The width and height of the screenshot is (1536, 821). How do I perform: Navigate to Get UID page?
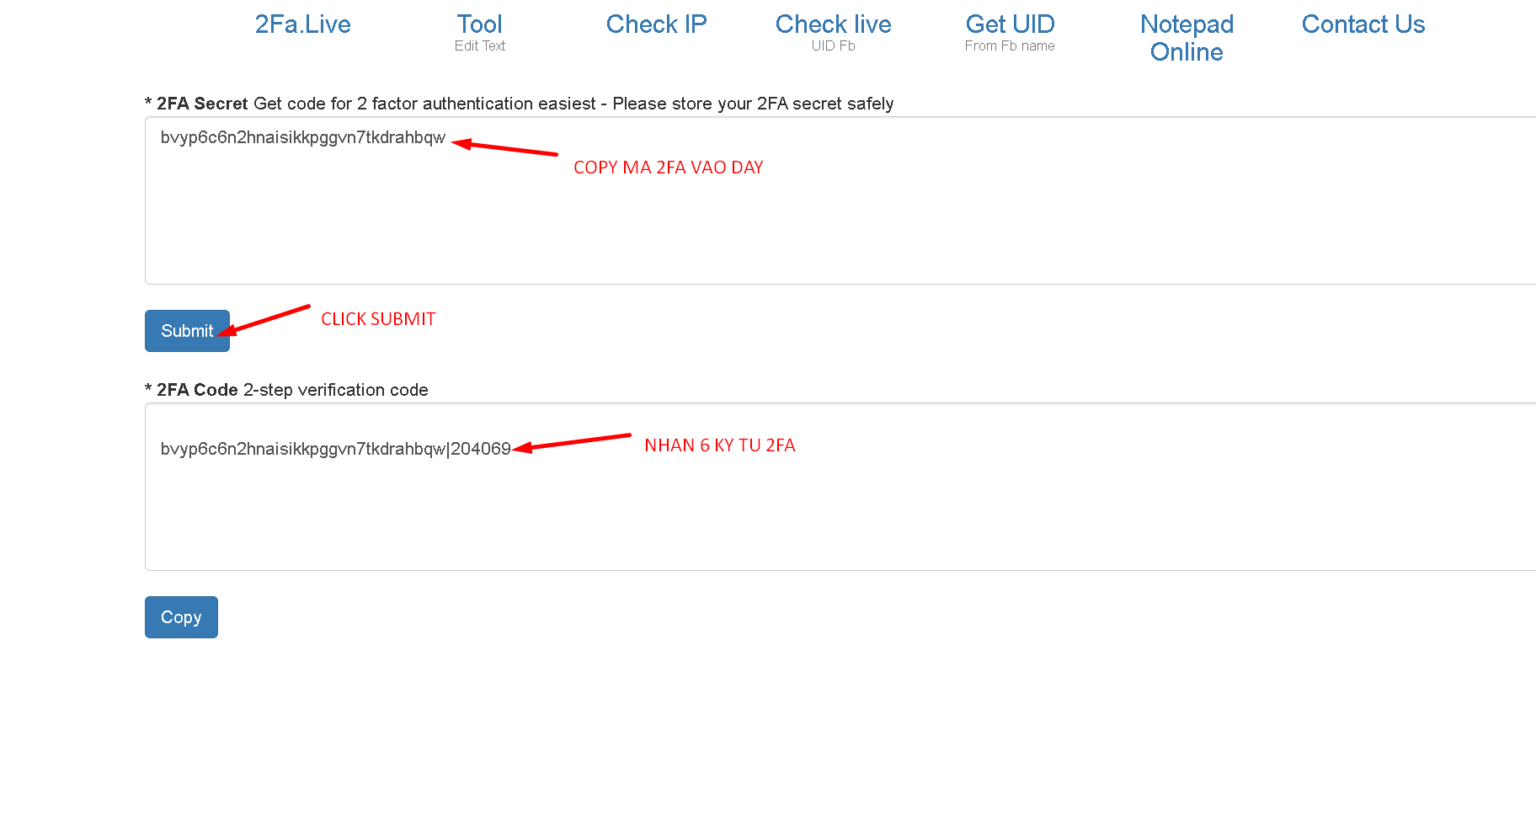tap(1009, 32)
